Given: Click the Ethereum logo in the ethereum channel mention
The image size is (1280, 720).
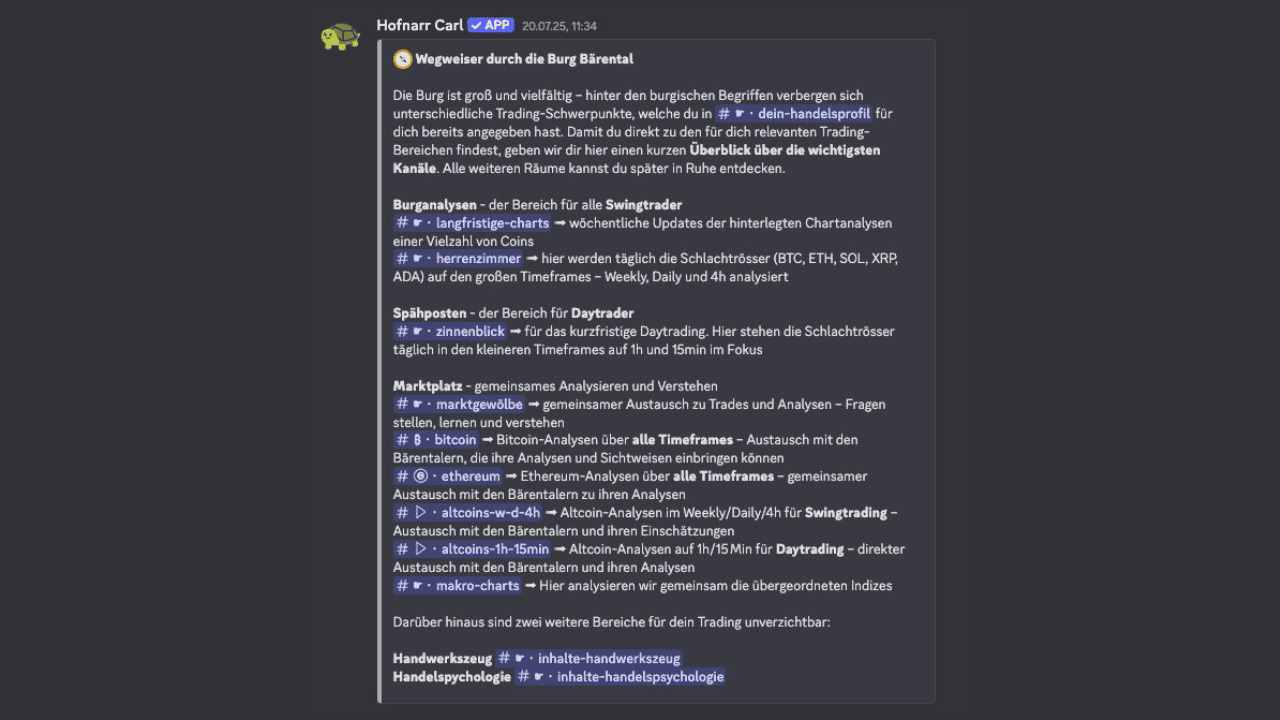Looking at the screenshot, I should coord(418,476).
